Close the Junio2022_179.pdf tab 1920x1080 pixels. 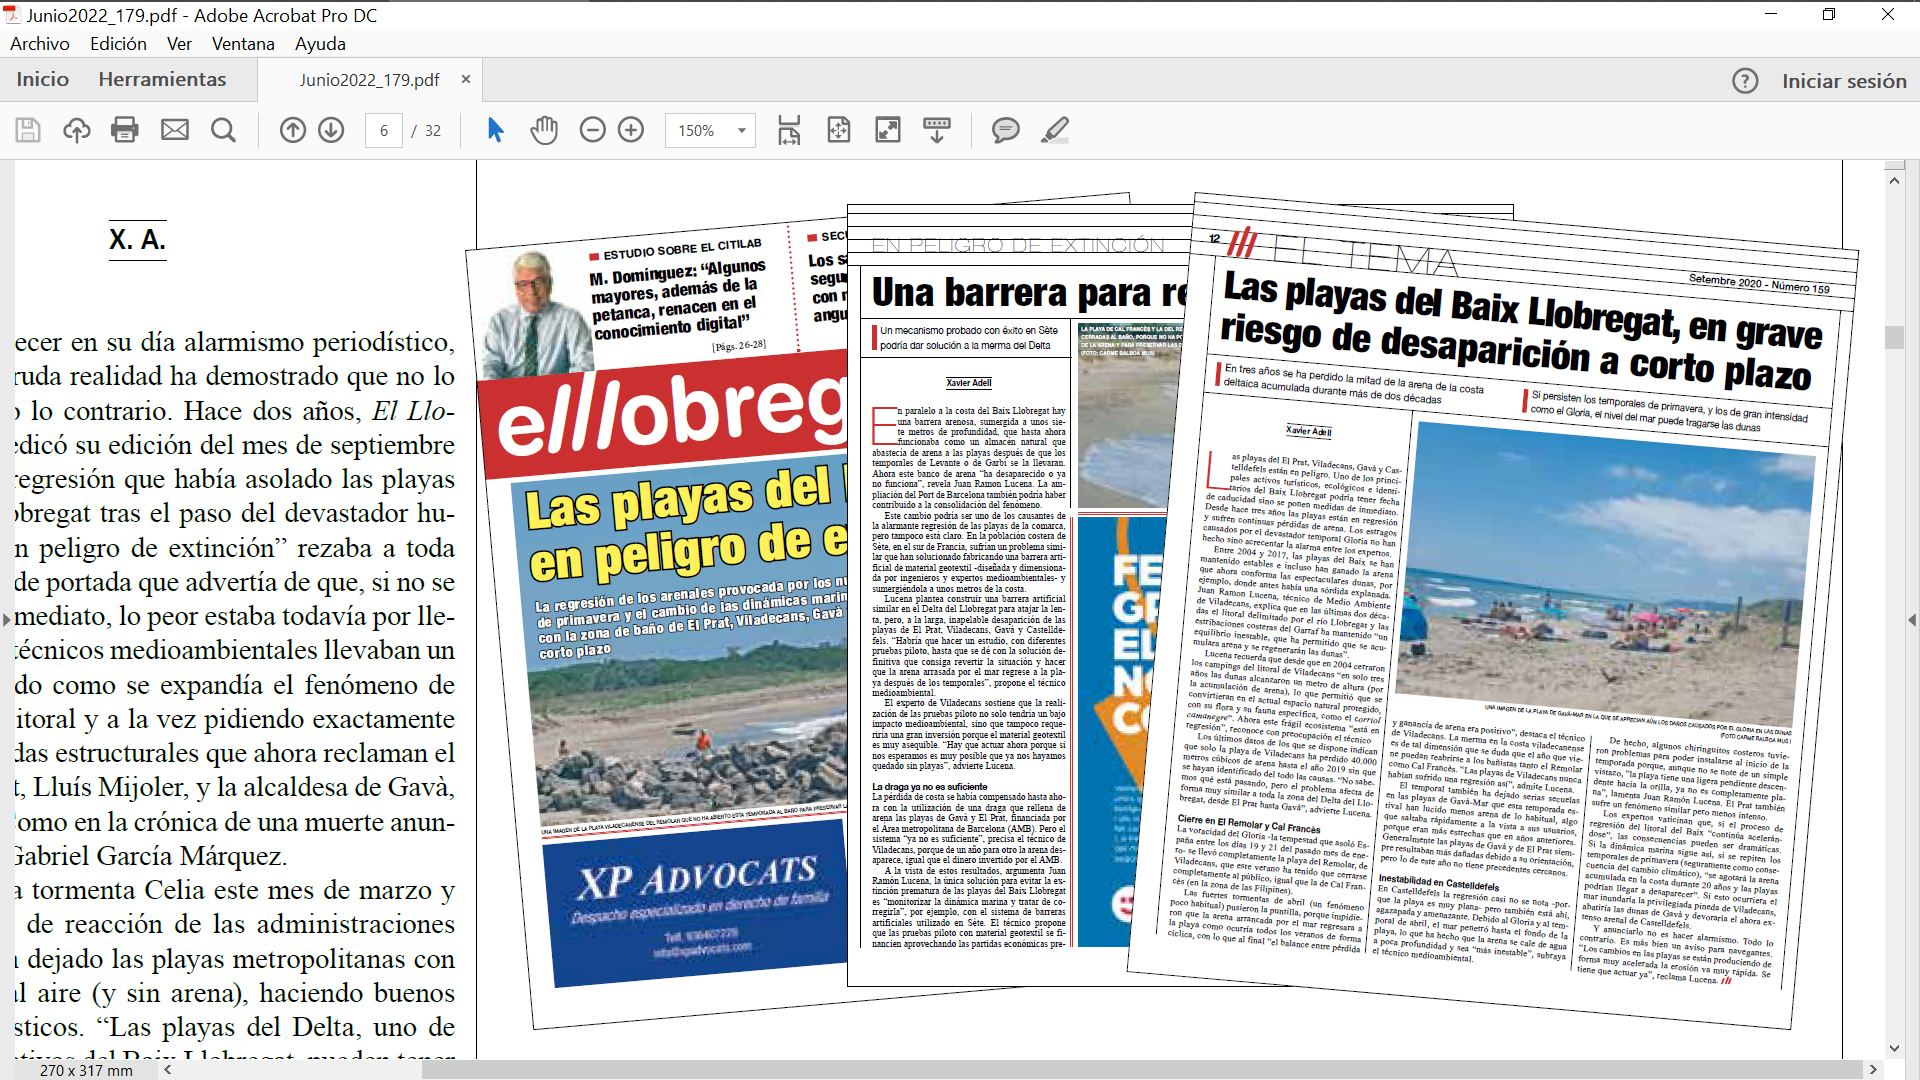point(466,79)
